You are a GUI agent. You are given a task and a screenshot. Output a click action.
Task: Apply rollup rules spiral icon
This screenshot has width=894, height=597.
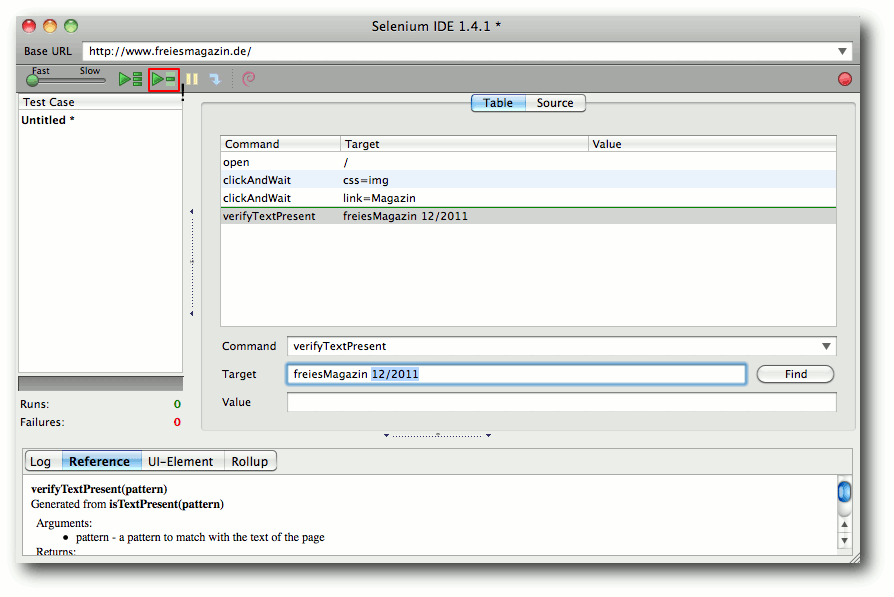249,79
